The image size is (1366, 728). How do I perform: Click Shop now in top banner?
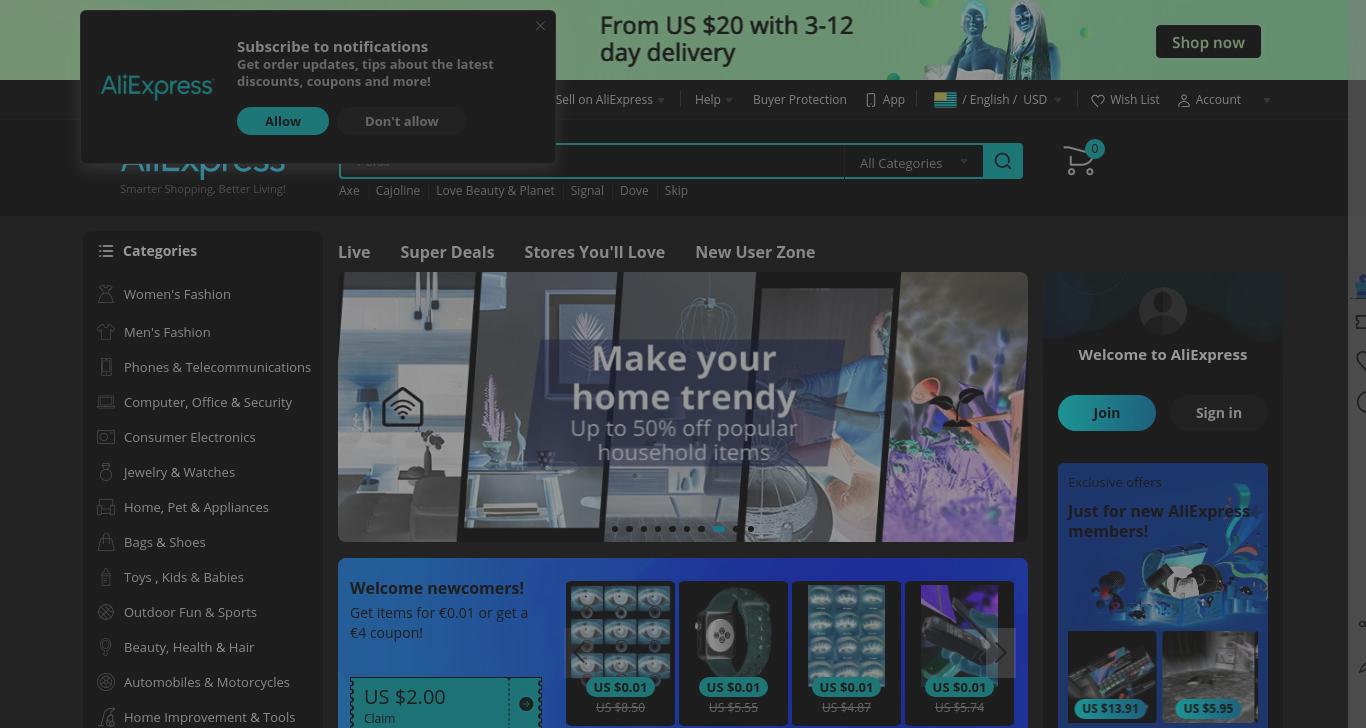[1208, 42]
